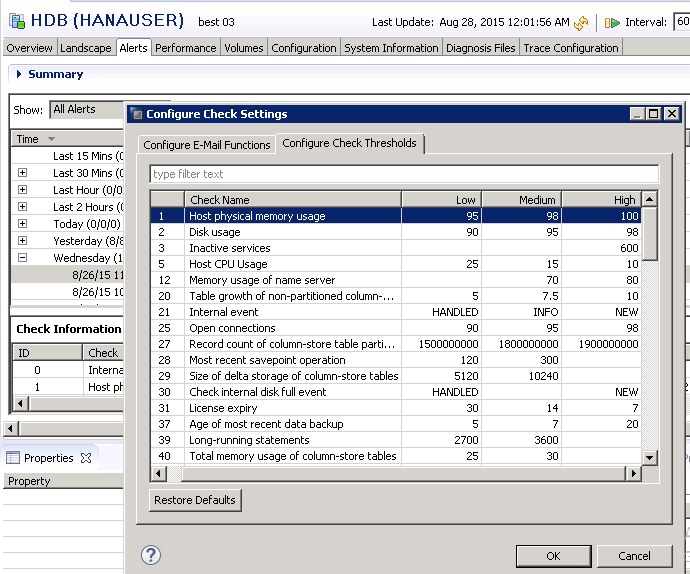
Task: Click the type filter text field
Action: click(404, 174)
